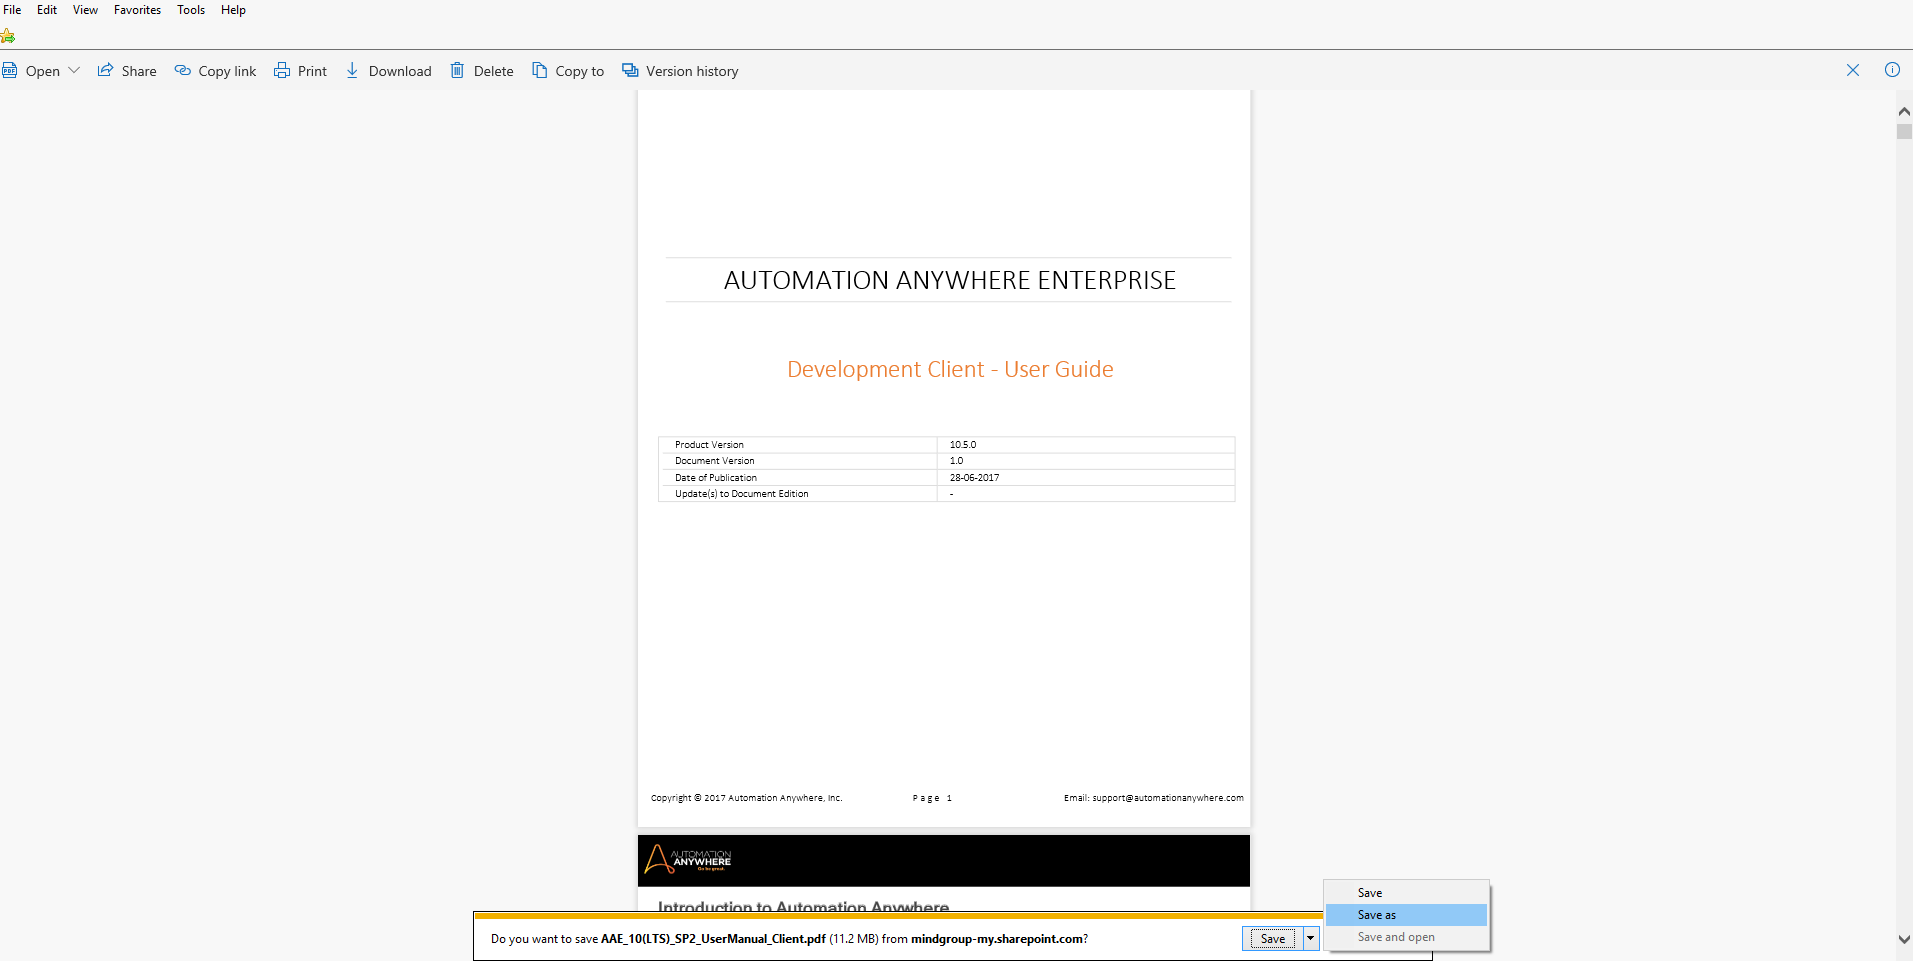Open the info details pane icon
This screenshot has width=1913, height=961.
tap(1892, 70)
